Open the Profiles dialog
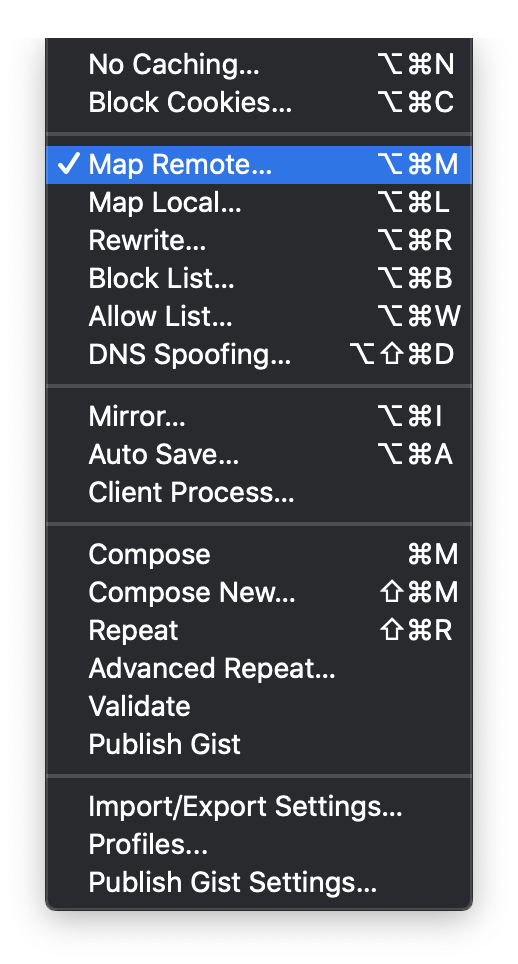Viewport: 518px width, 964px height. click(259, 845)
